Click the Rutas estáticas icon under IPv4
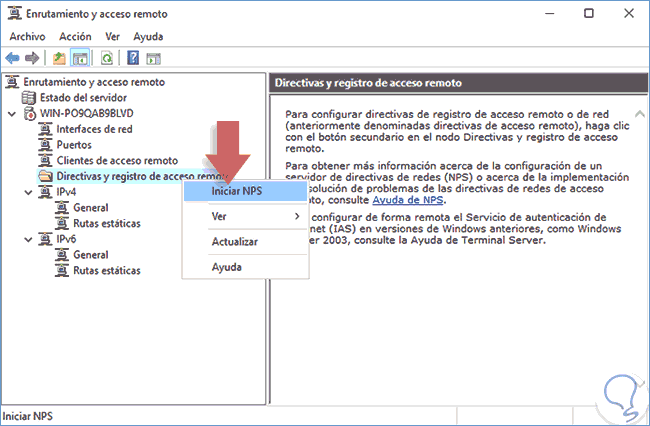This screenshot has height=426, width=650. pos(62,223)
